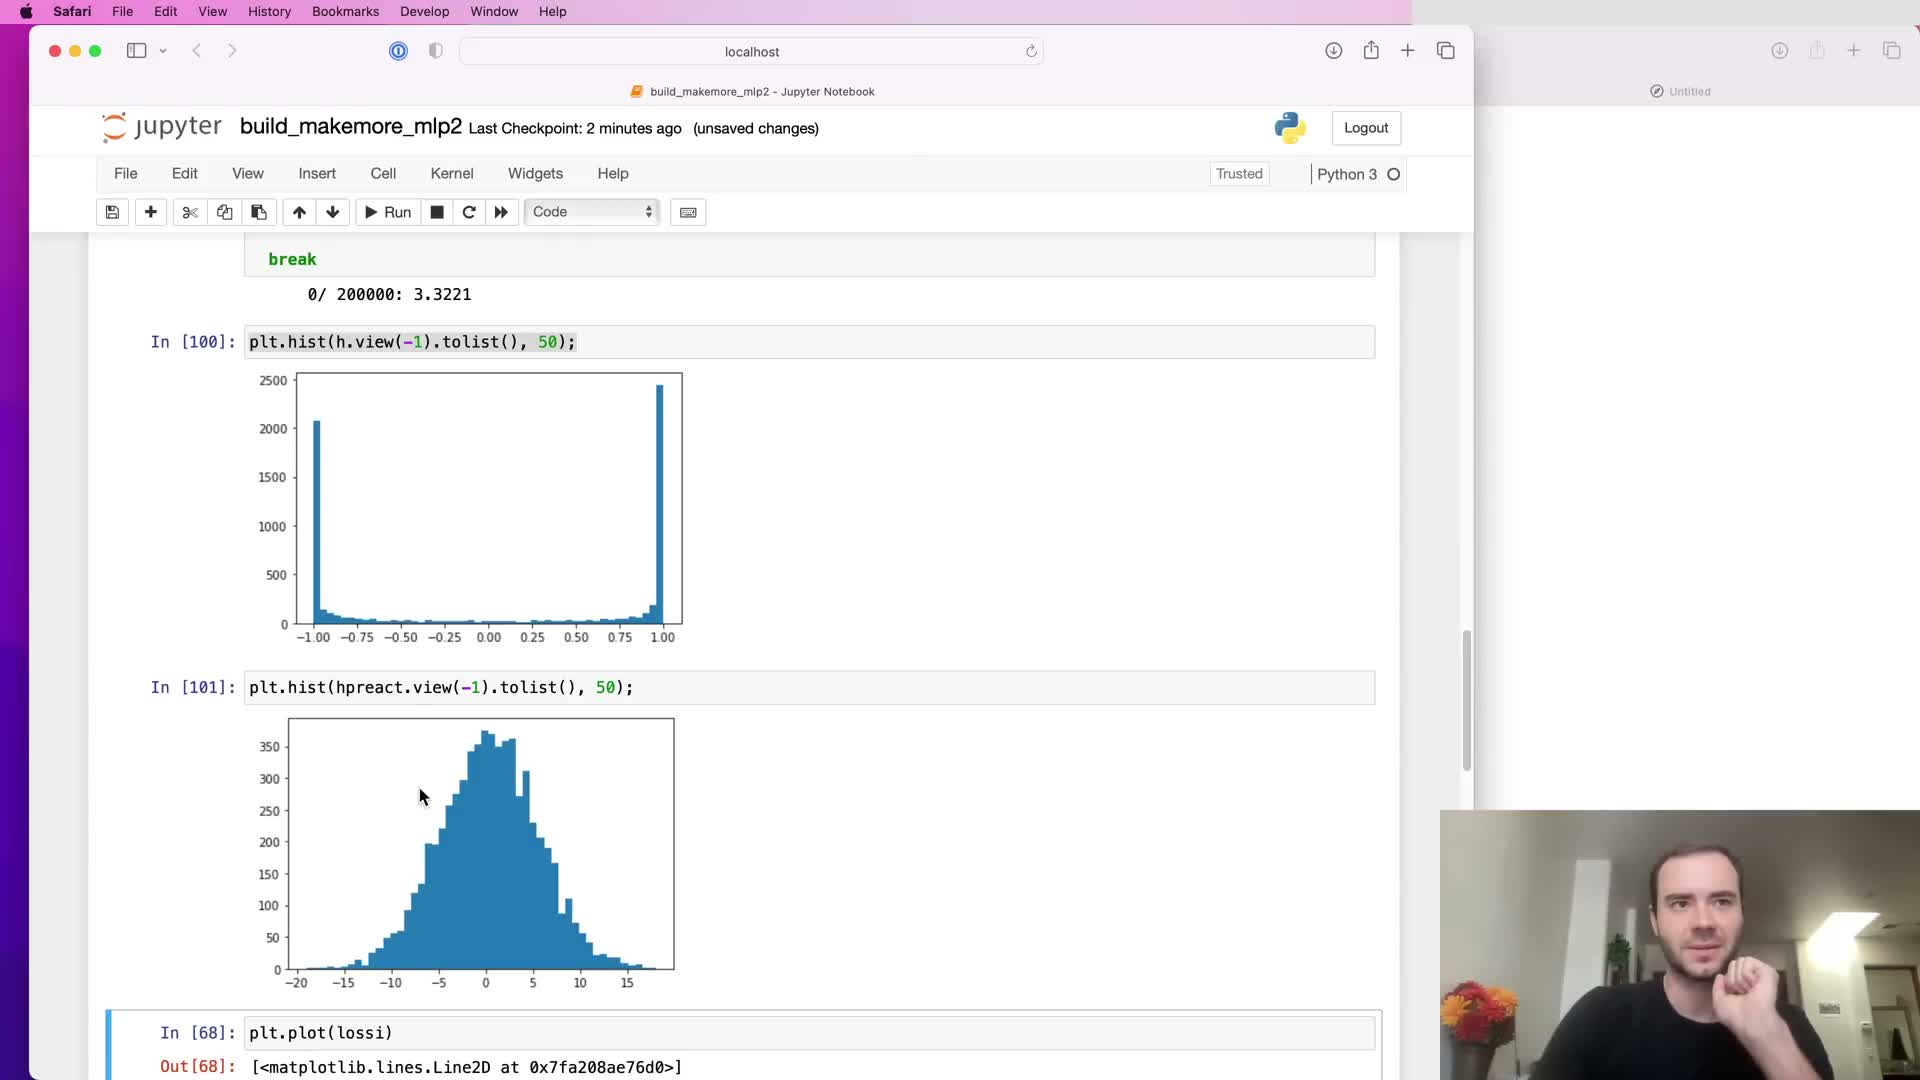Move selected cell up arrow
The height and width of the screenshot is (1080, 1920).
(299, 212)
